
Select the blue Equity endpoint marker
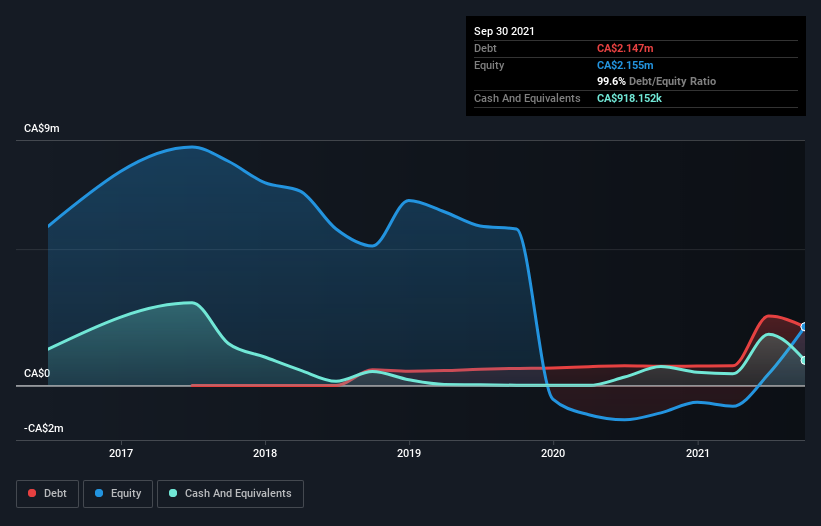click(805, 327)
